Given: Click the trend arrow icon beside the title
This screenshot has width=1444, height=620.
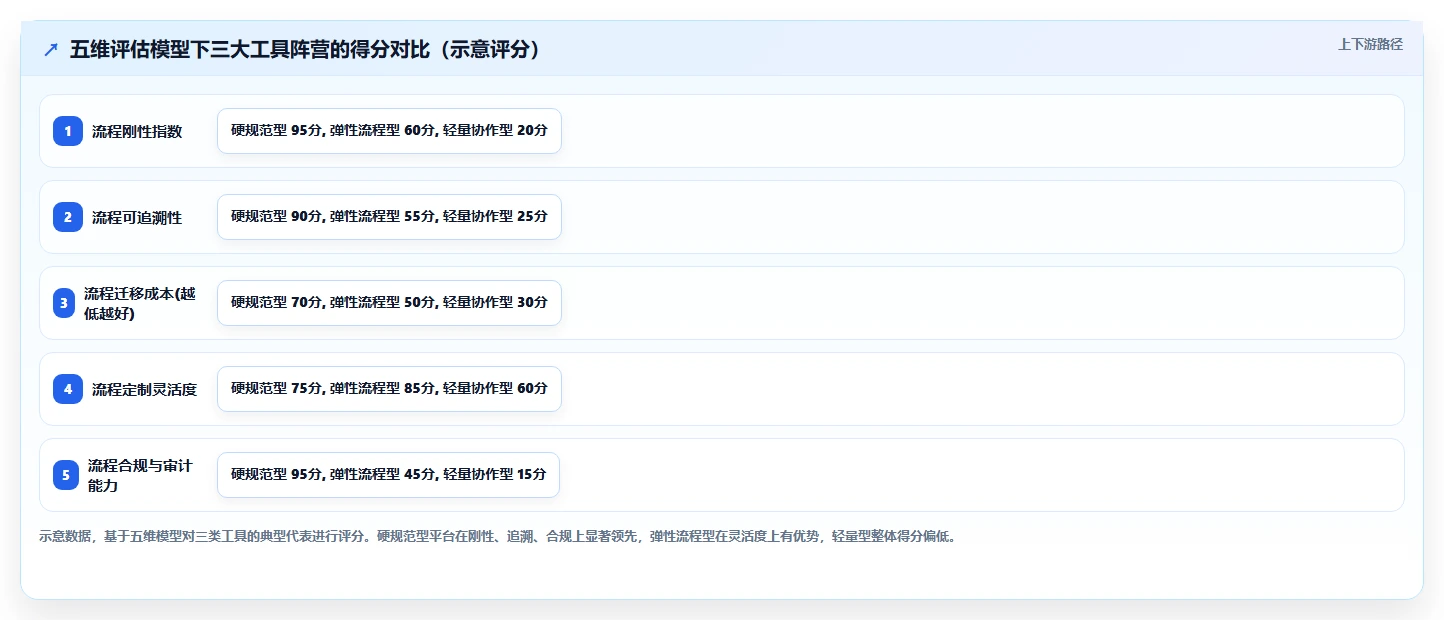Looking at the screenshot, I should 50,50.
